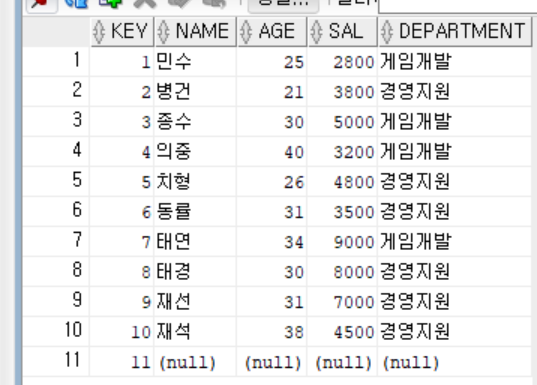Select name cell 태연
537x385 pixels.
[x=196, y=242]
